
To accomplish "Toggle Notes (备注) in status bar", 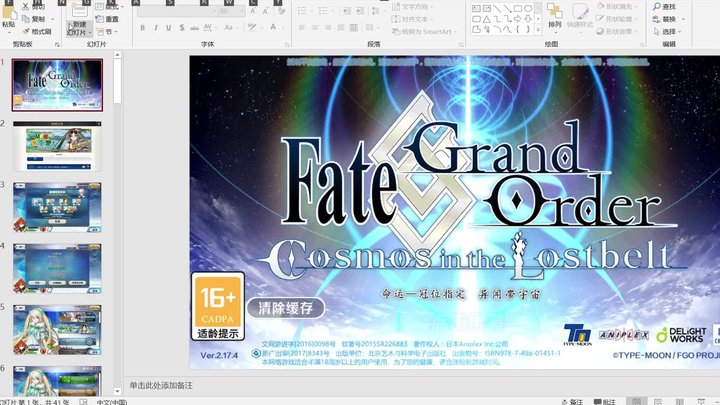I will click(572, 402).
